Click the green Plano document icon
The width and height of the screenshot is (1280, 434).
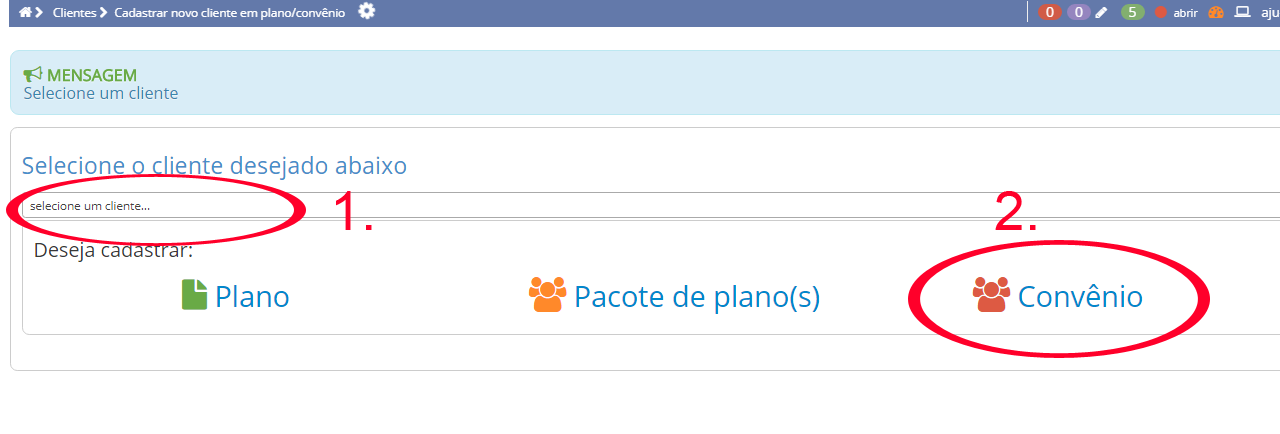[194, 295]
